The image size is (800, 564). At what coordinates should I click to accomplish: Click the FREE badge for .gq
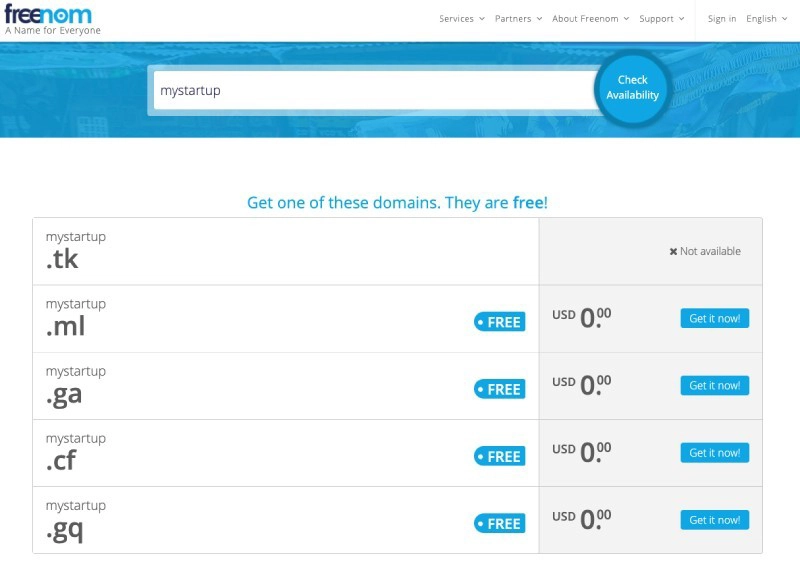(x=499, y=524)
